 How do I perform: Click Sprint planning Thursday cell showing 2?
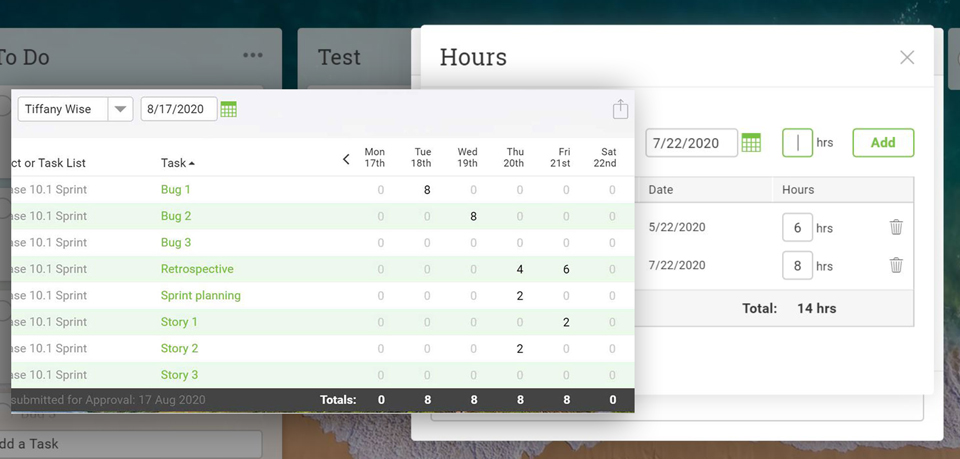[520, 296]
